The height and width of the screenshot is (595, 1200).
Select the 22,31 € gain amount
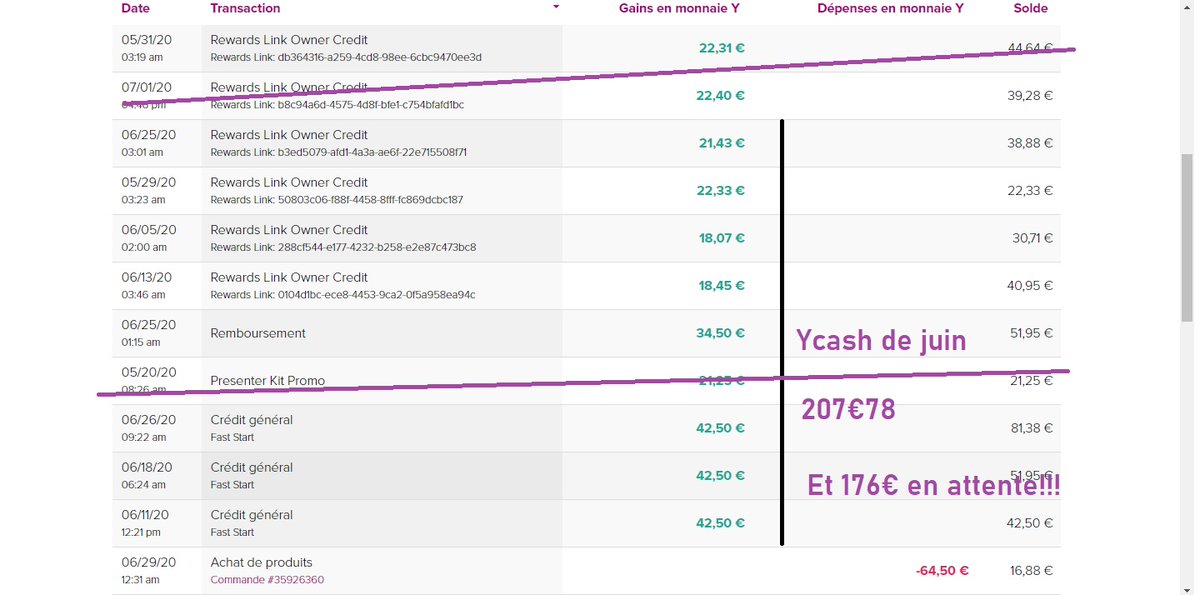click(x=722, y=48)
